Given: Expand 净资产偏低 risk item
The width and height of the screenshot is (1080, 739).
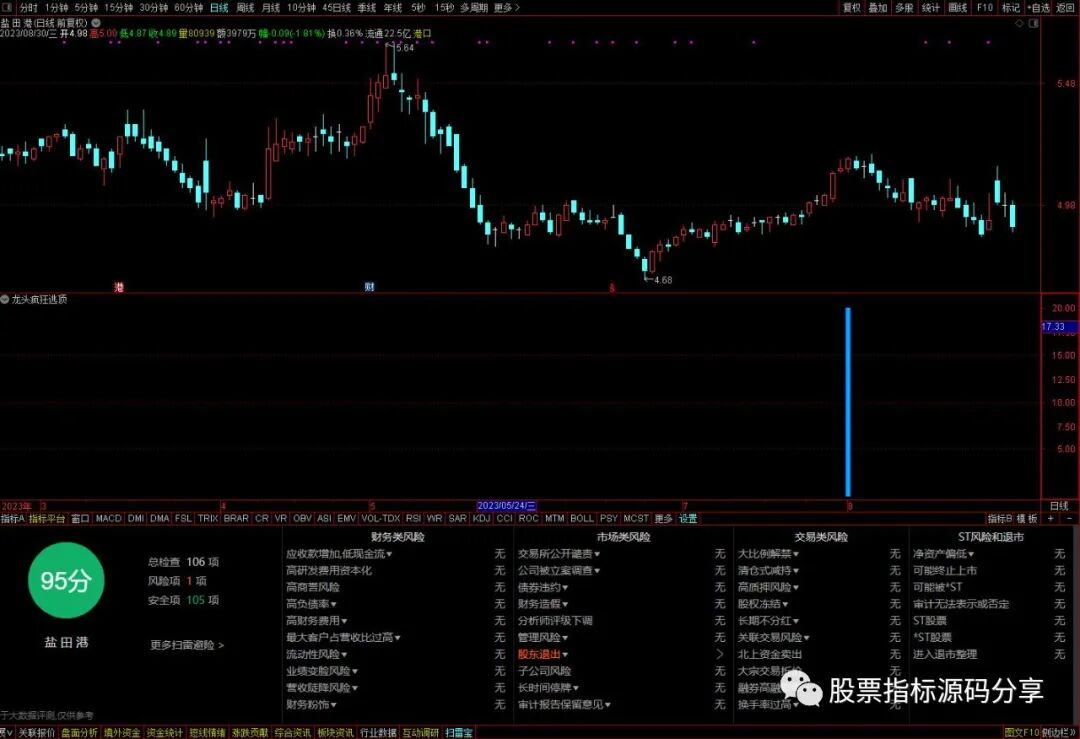Looking at the screenshot, I should [944, 554].
